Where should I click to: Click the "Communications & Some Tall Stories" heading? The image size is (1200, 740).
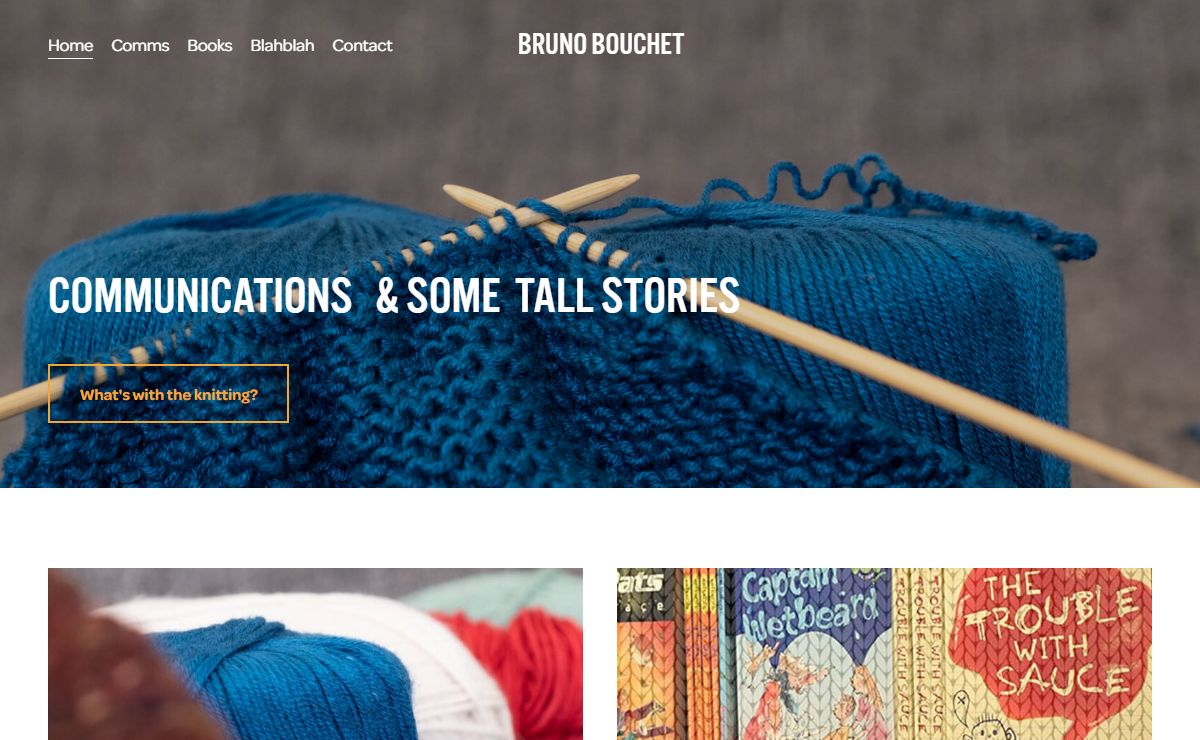coord(394,296)
